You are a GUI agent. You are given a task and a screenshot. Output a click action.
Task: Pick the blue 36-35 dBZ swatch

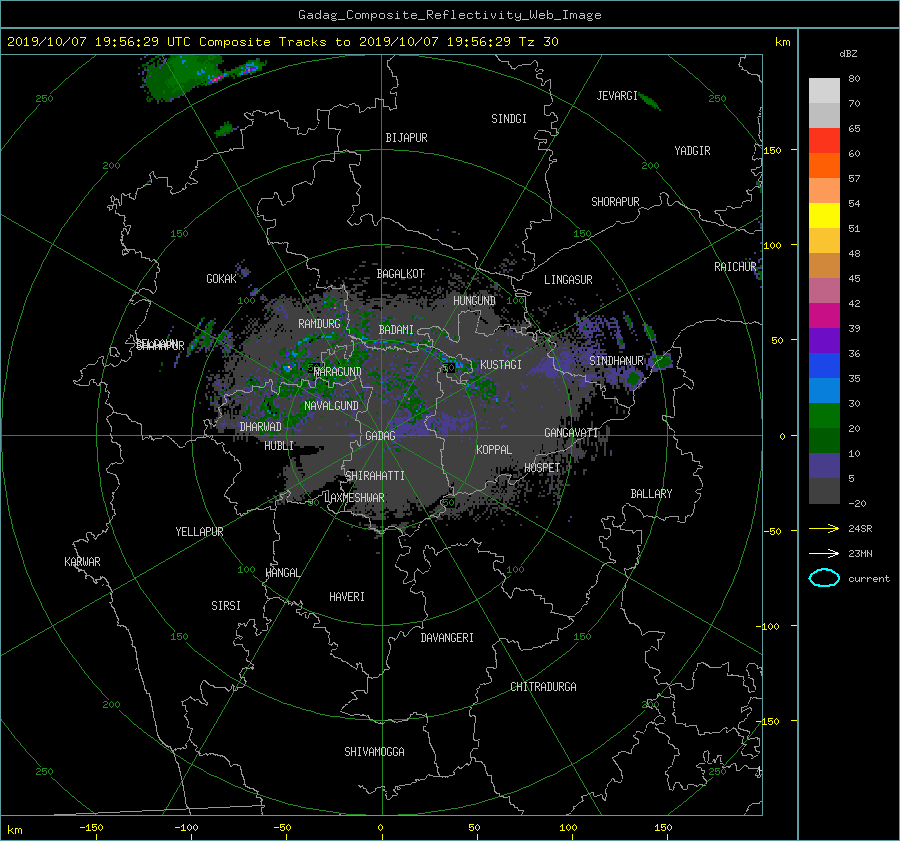point(824,365)
